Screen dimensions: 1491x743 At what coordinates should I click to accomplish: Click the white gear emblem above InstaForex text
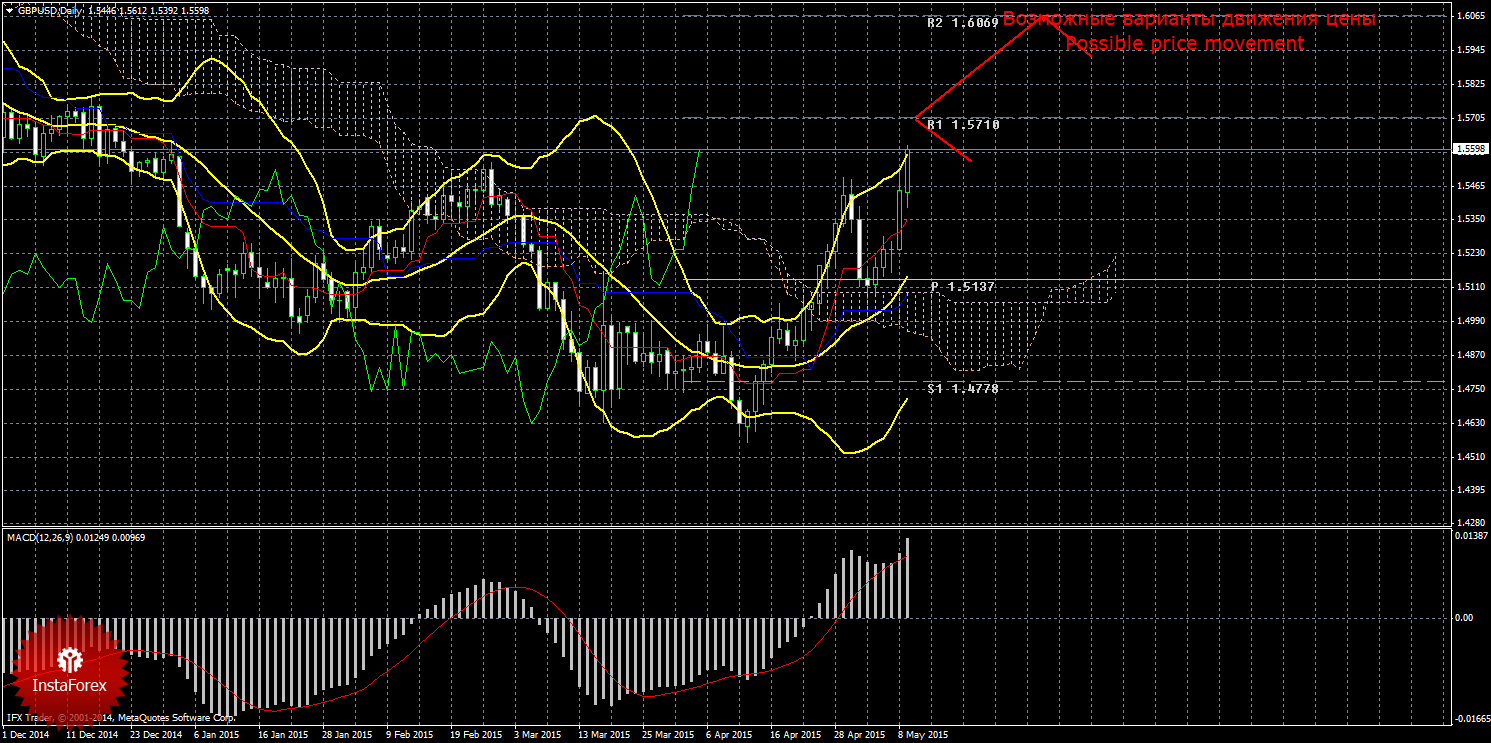point(70,659)
